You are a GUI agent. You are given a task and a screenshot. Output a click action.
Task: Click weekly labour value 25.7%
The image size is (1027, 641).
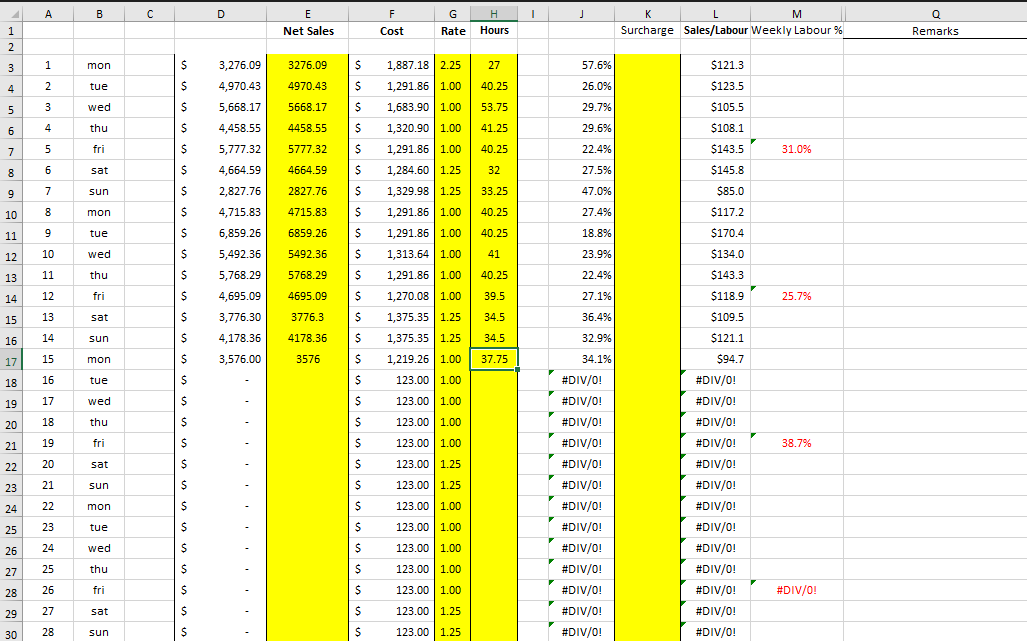(x=796, y=296)
